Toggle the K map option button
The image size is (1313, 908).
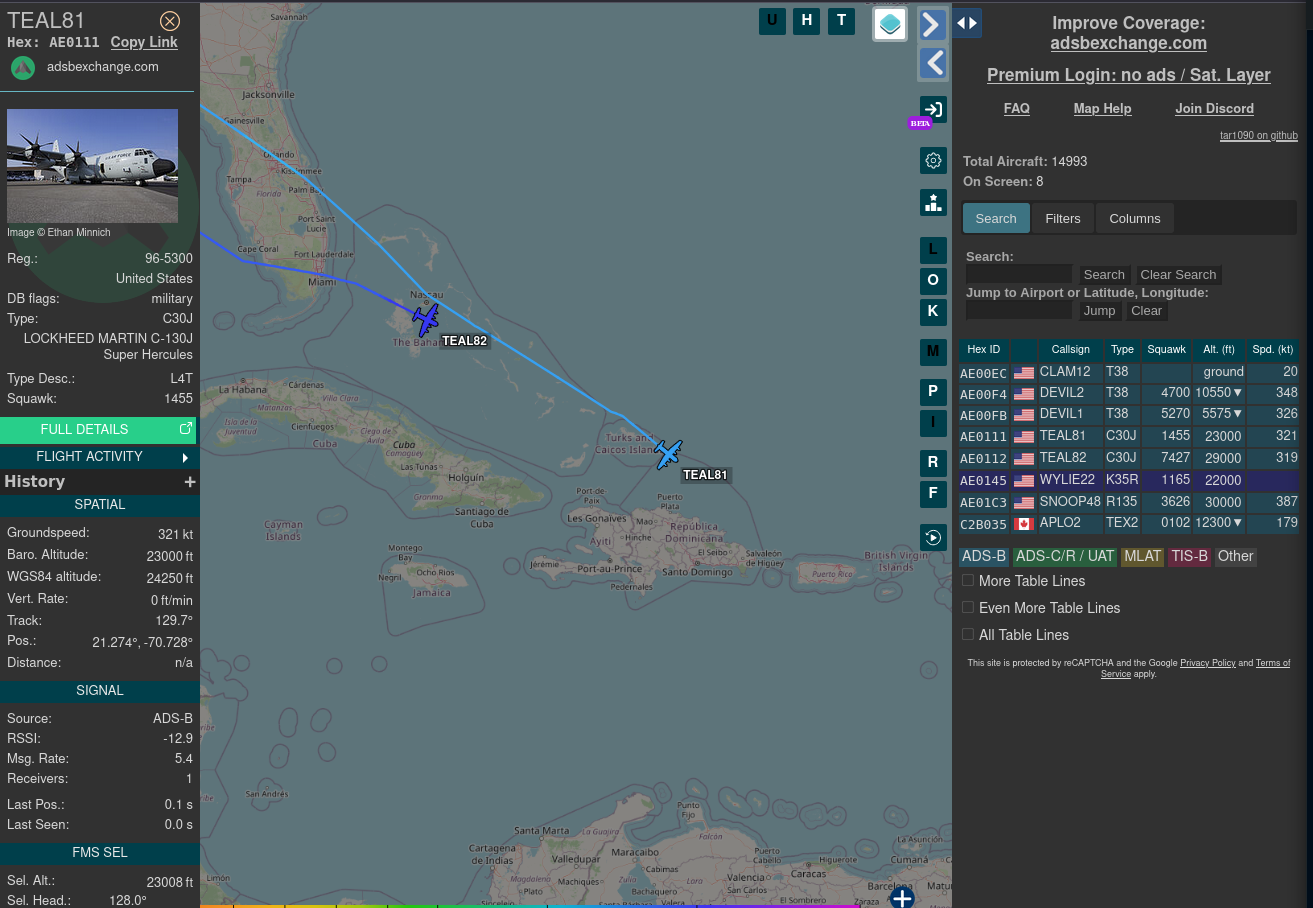click(x=933, y=312)
